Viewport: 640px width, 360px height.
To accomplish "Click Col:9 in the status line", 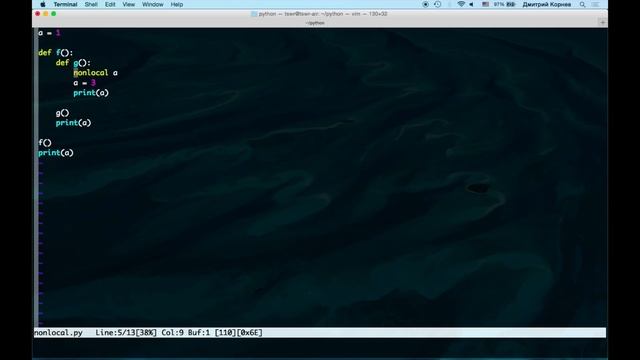I will pyautogui.click(x=172, y=333).
